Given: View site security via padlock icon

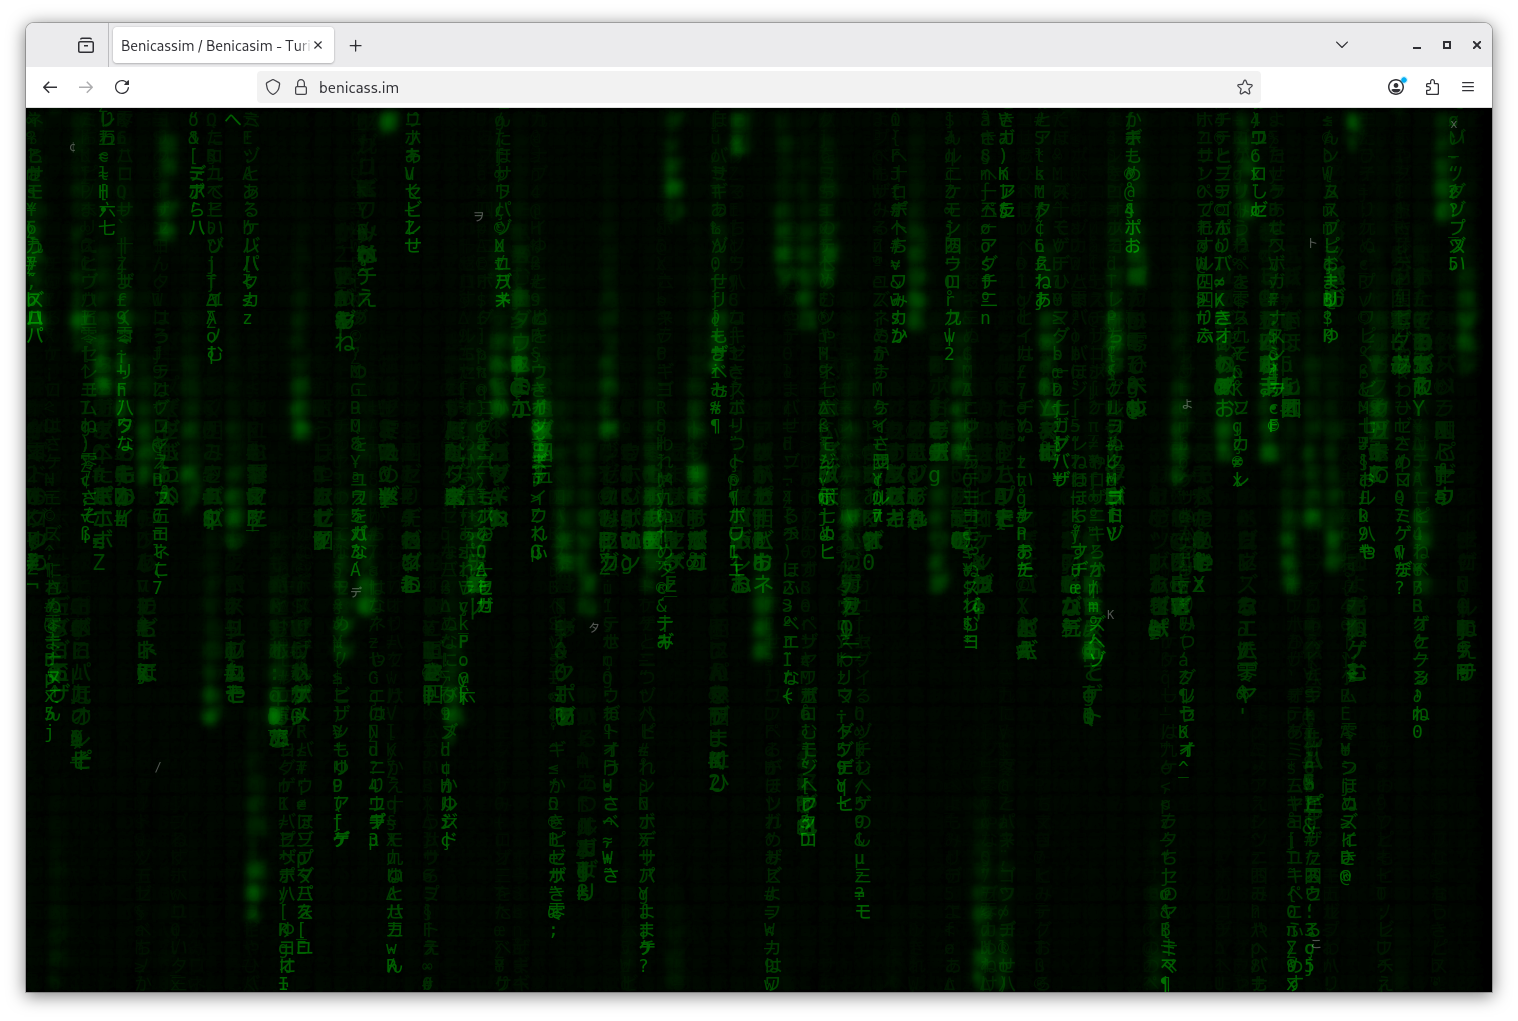Looking at the screenshot, I should click(x=300, y=87).
